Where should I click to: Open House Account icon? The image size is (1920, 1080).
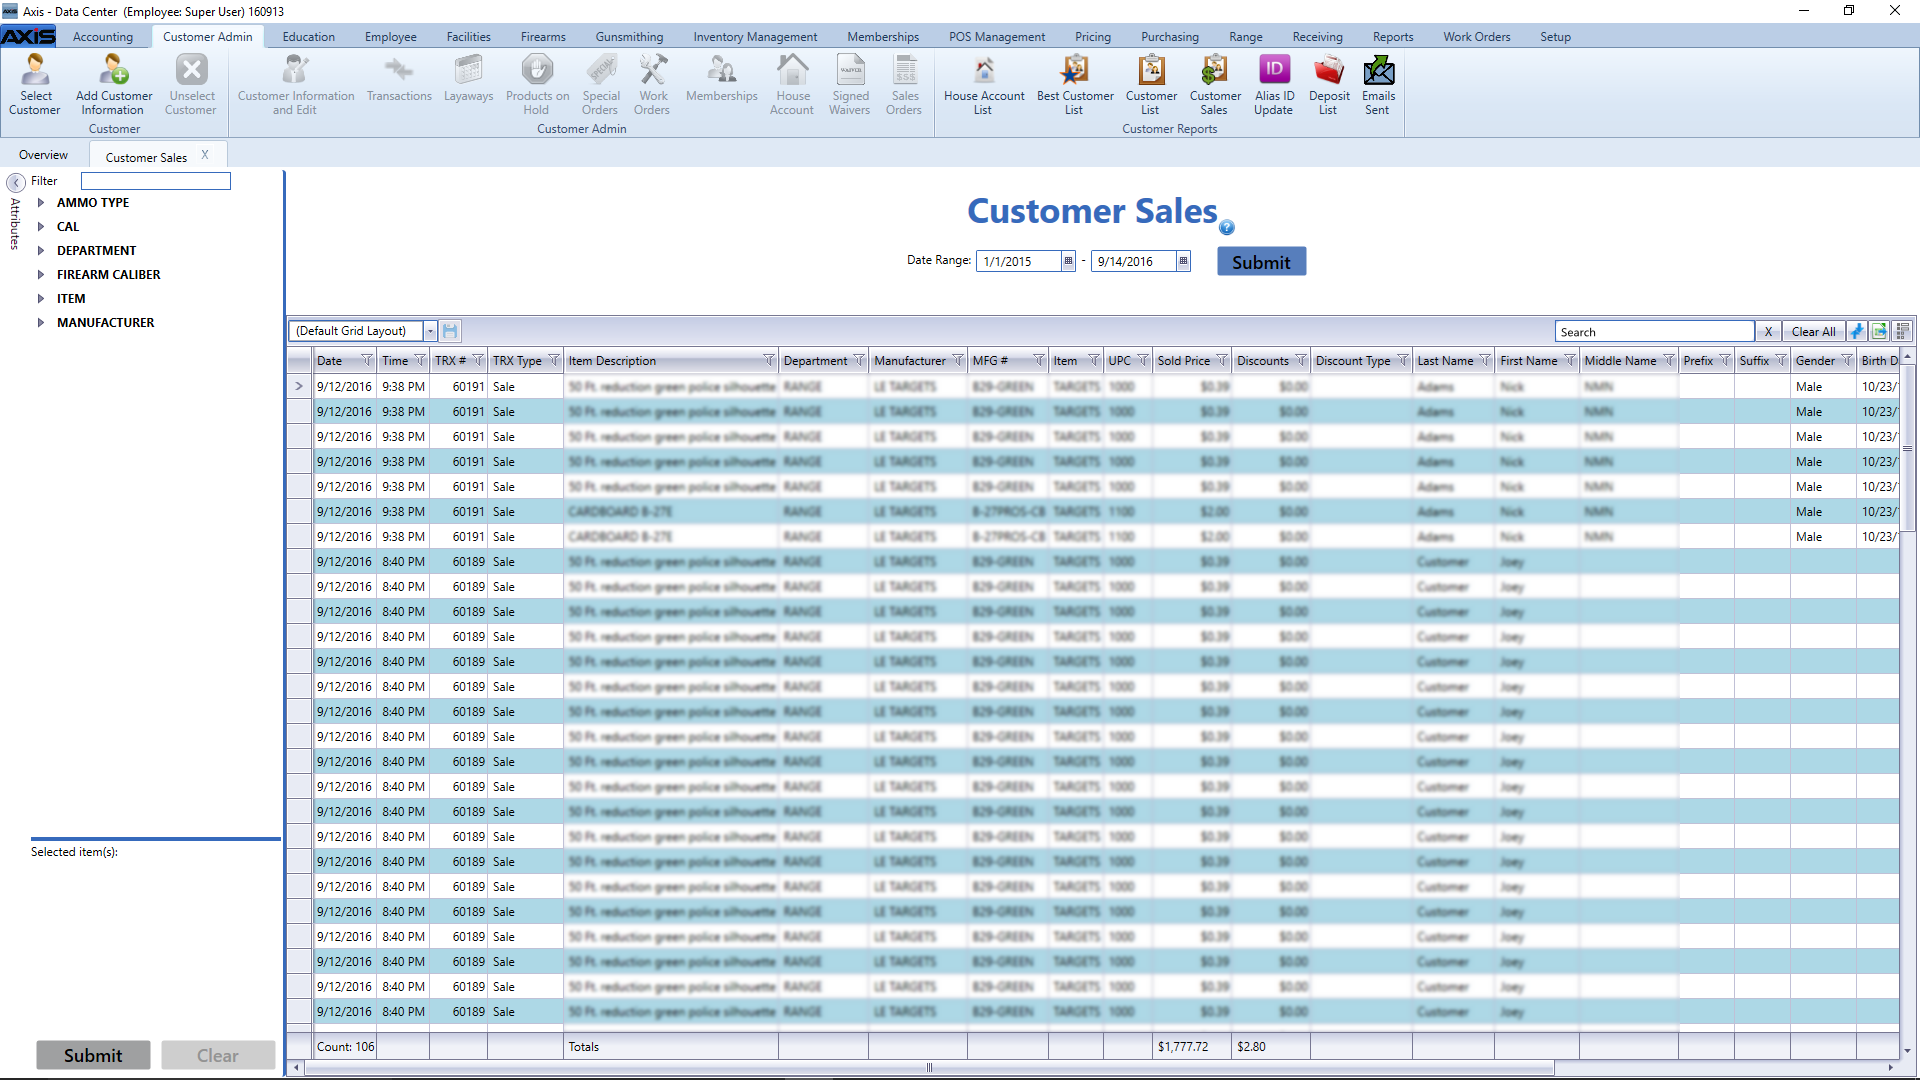[x=792, y=85]
